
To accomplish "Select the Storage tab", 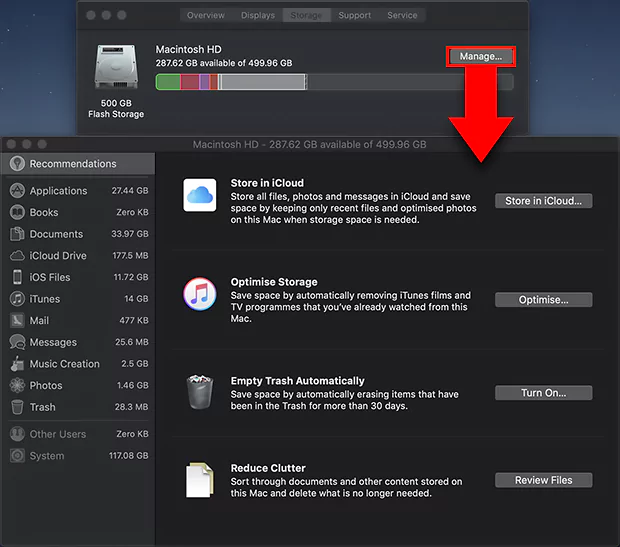I will (x=306, y=15).
